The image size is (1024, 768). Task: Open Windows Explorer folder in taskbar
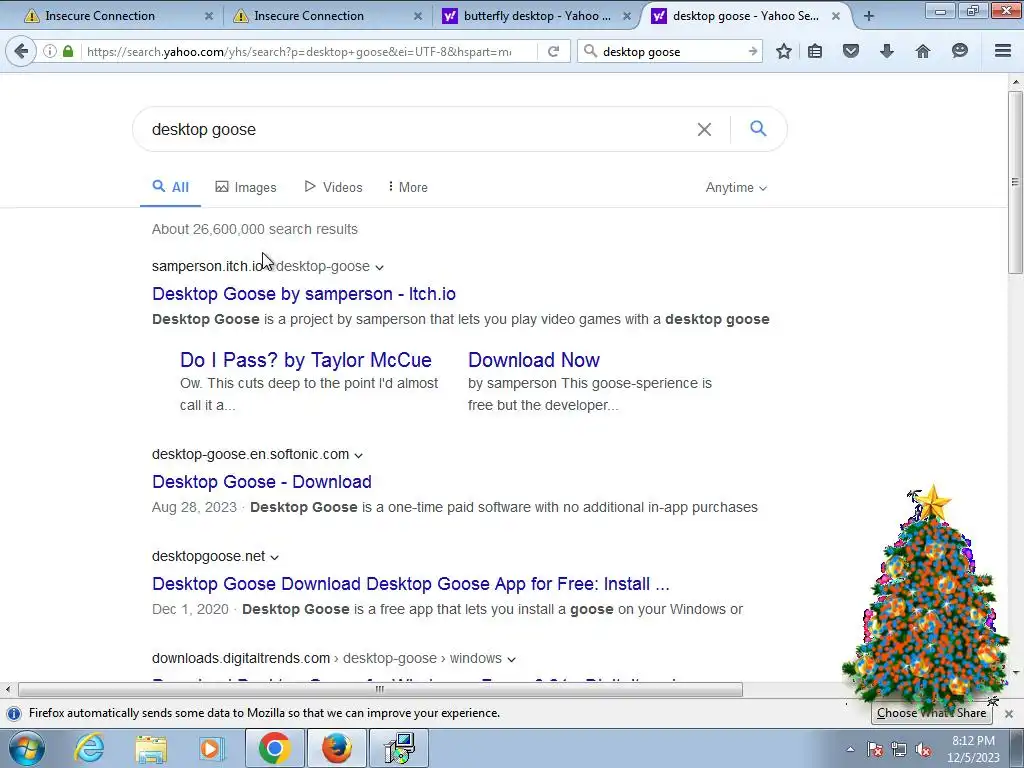[x=151, y=748]
